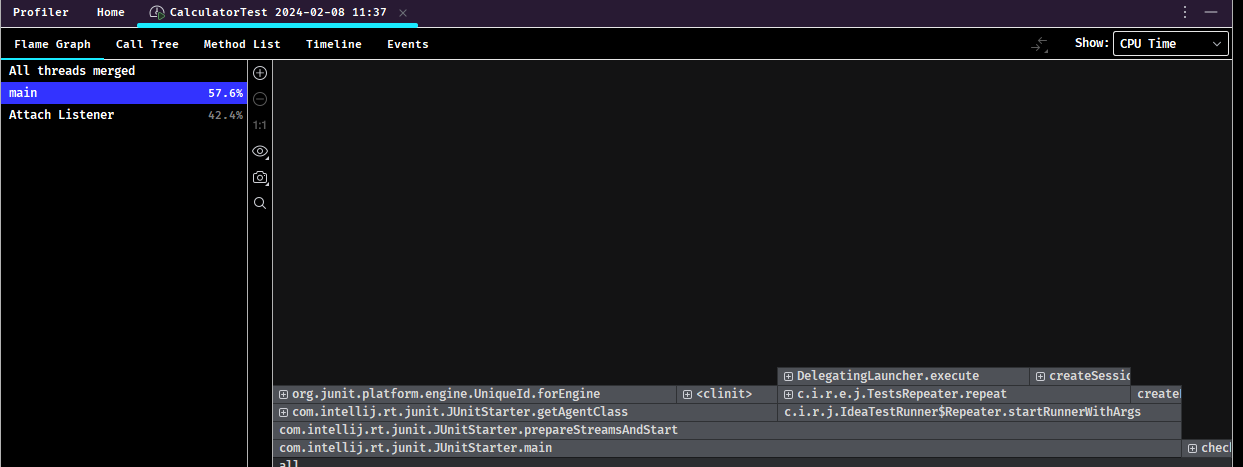Go to the Profiler Home tab
The width and height of the screenshot is (1243, 467).
[x=111, y=12]
